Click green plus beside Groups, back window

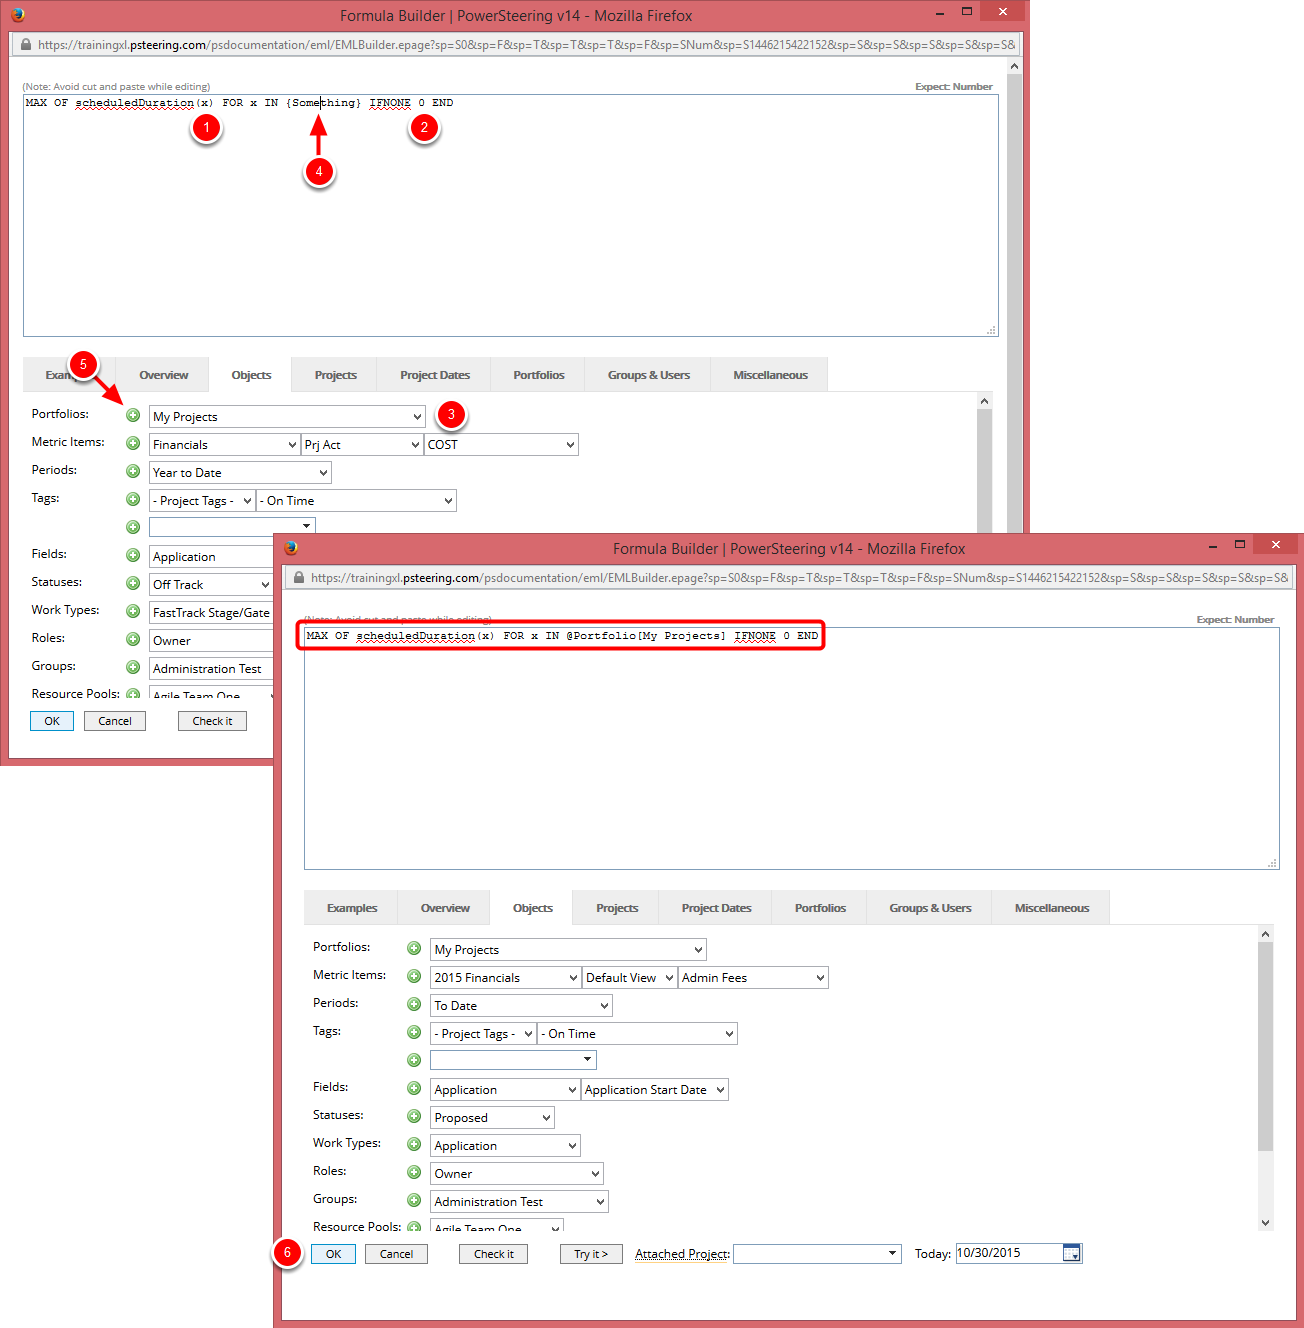click(133, 667)
